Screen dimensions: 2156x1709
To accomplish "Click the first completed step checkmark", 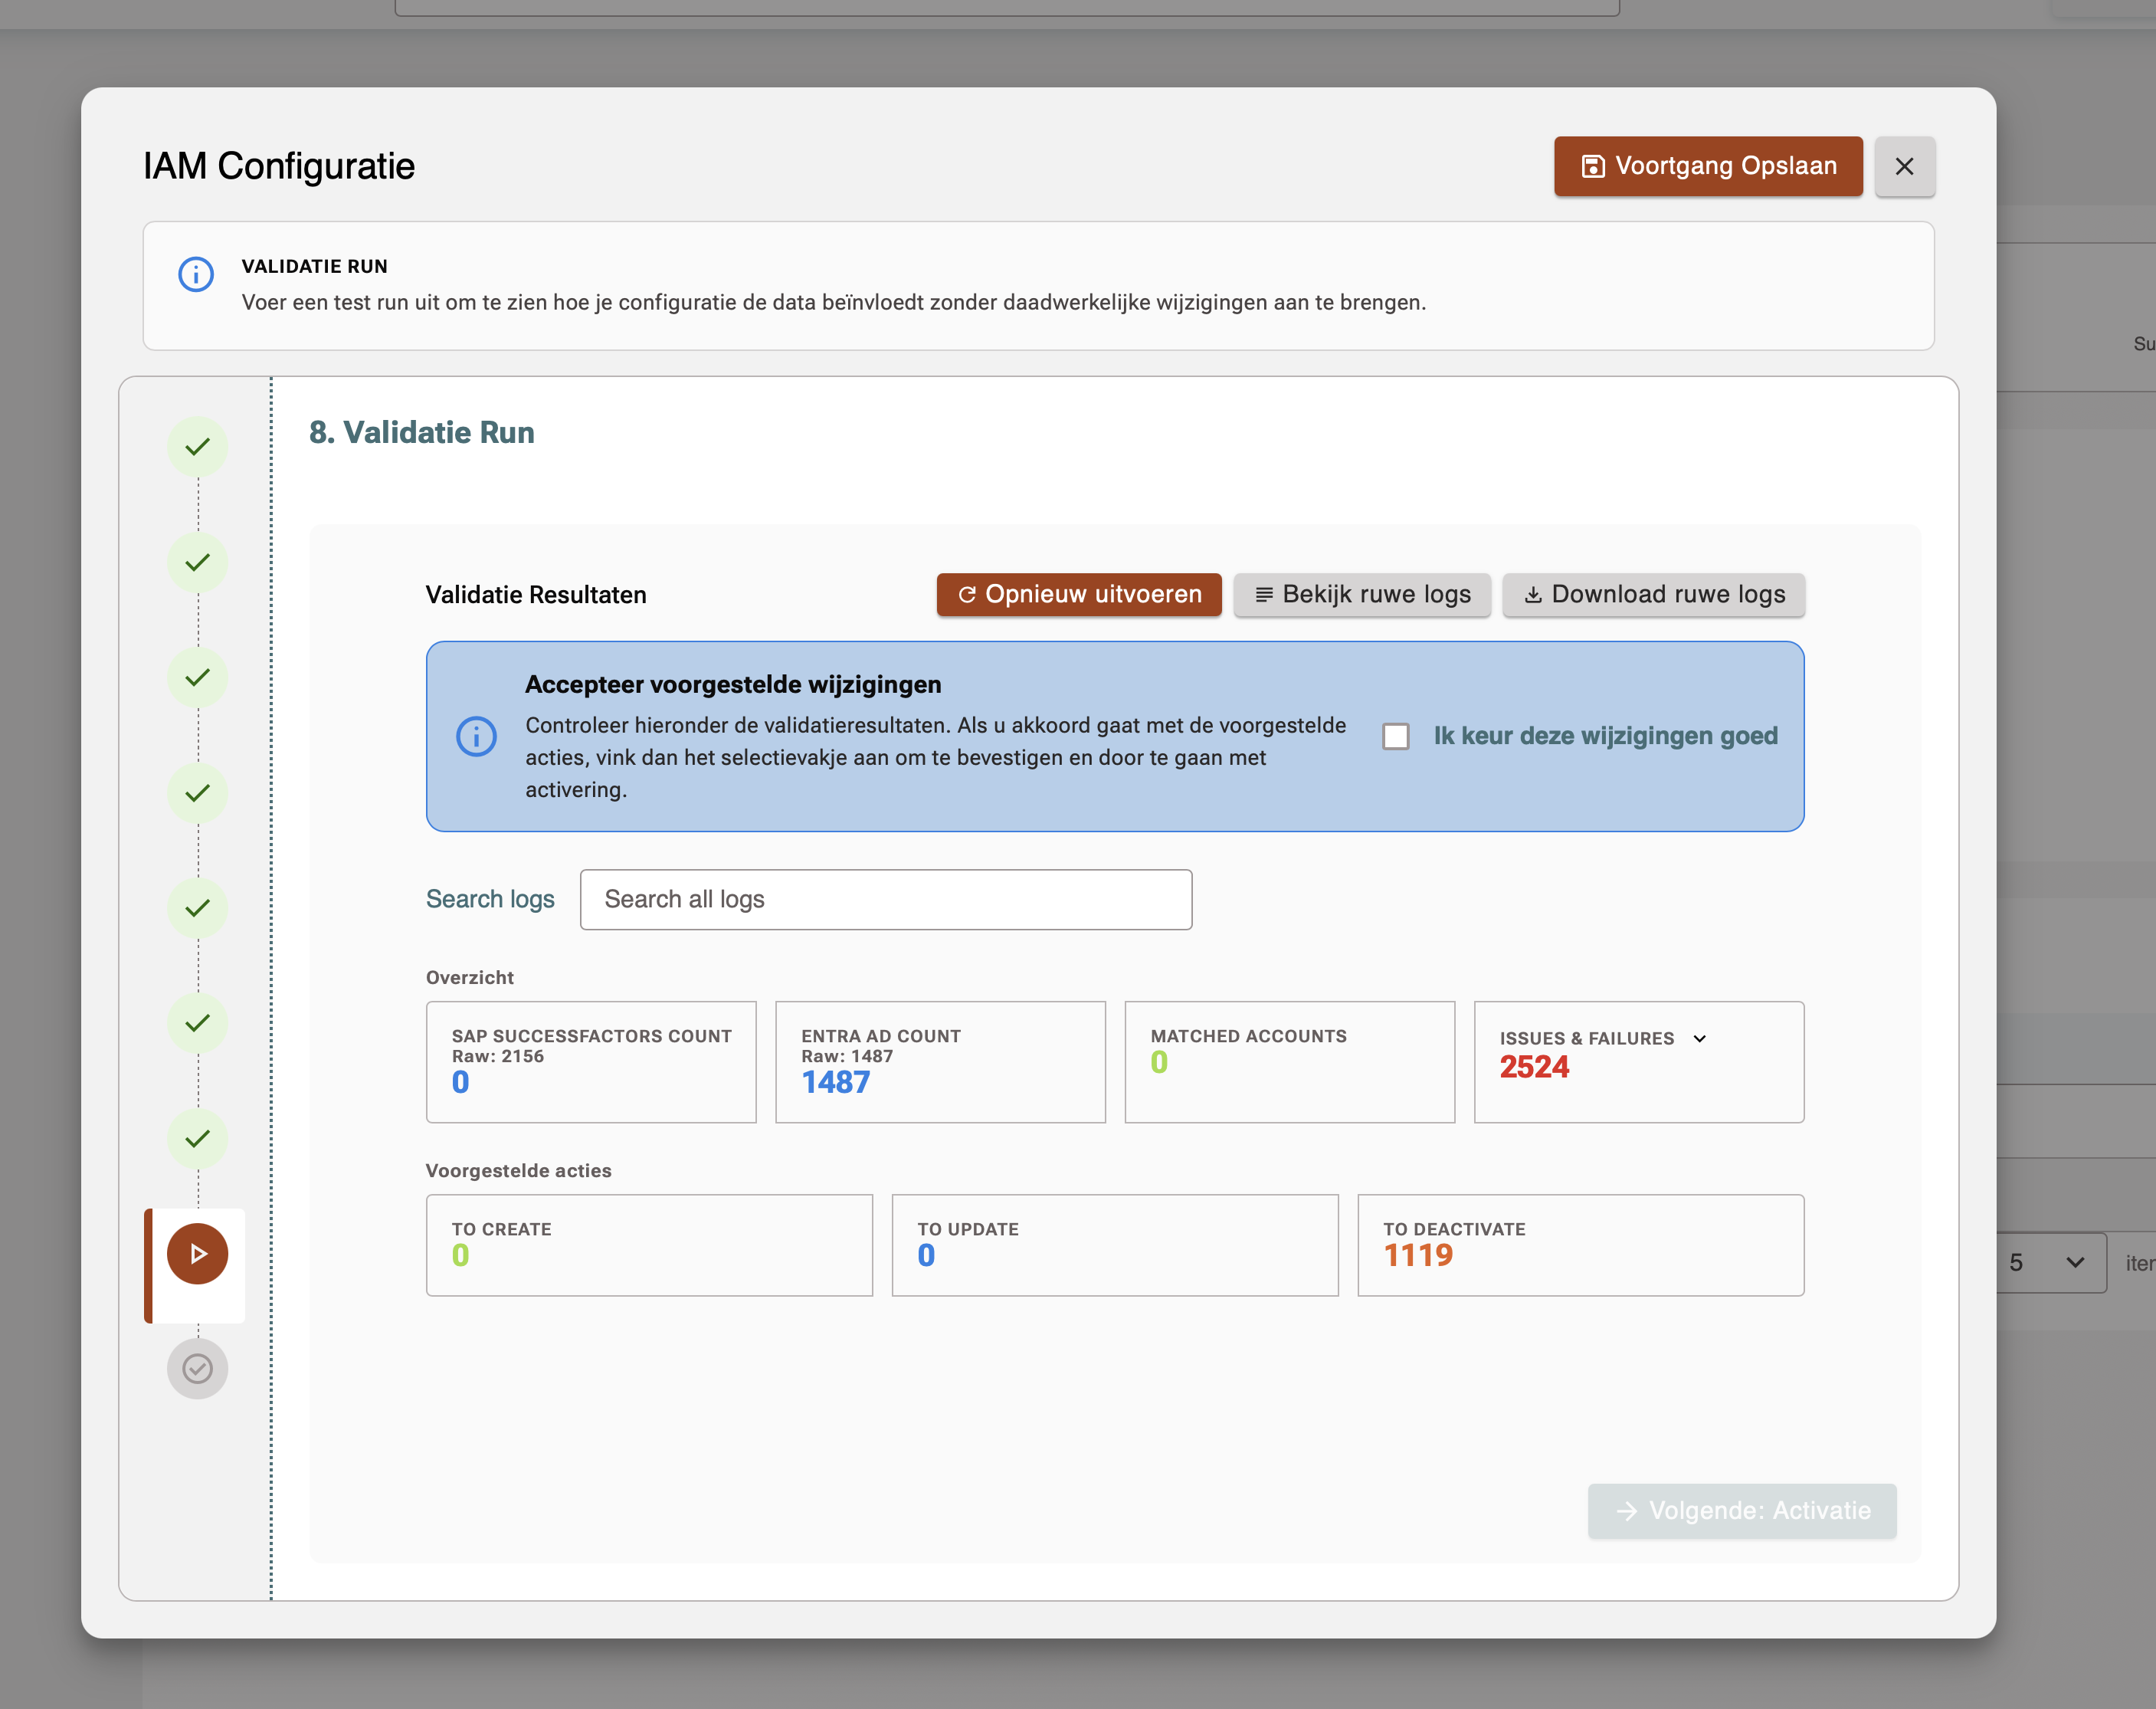I will [x=197, y=447].
